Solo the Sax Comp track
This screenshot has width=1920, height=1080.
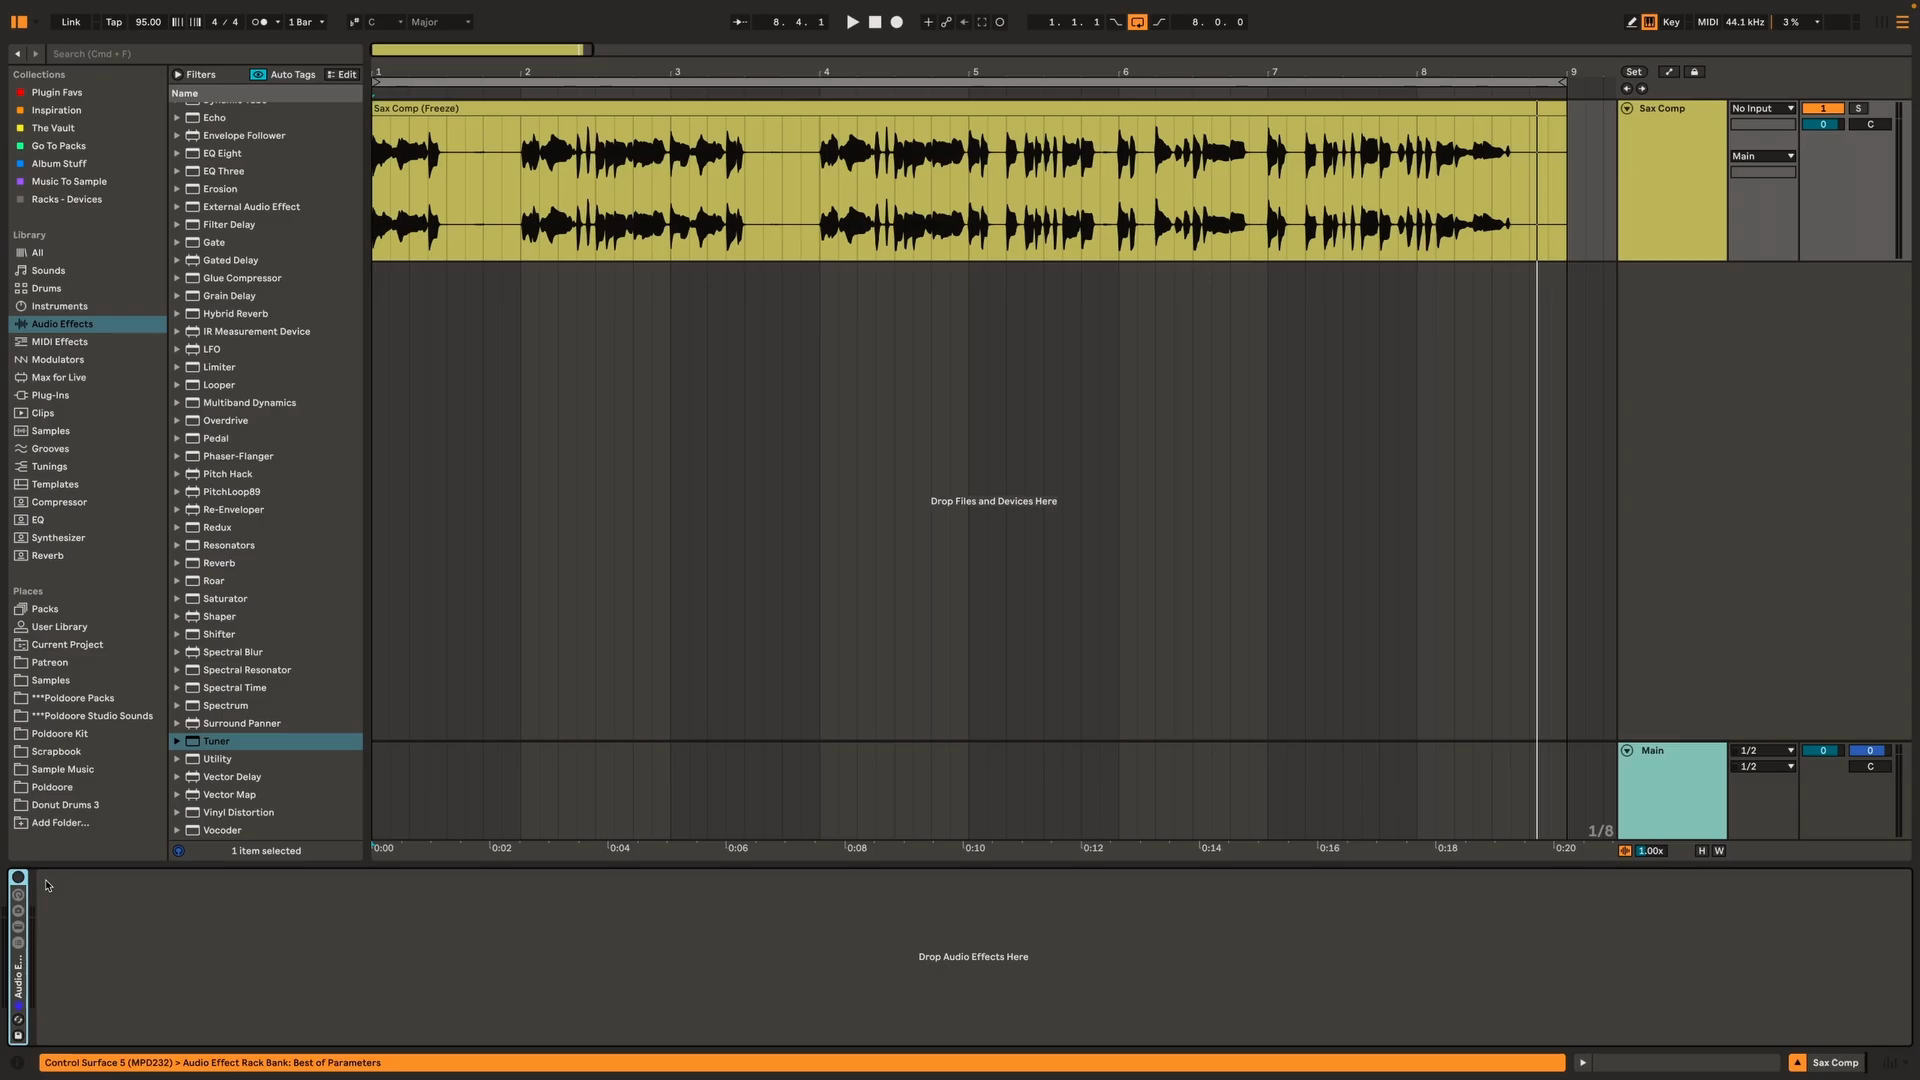pos(1858,108)
